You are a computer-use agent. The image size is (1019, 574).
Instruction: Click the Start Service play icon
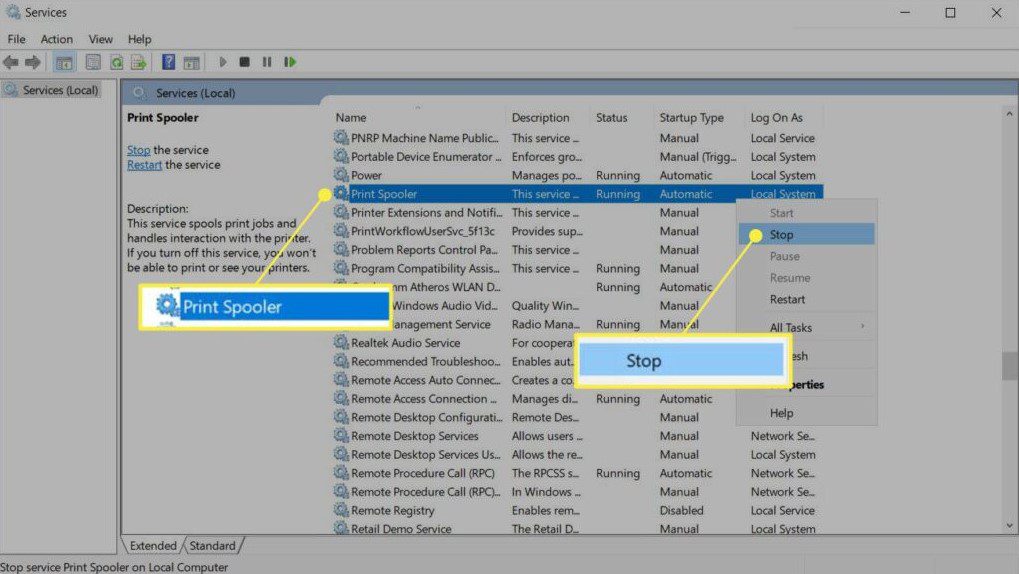[223, 62]
